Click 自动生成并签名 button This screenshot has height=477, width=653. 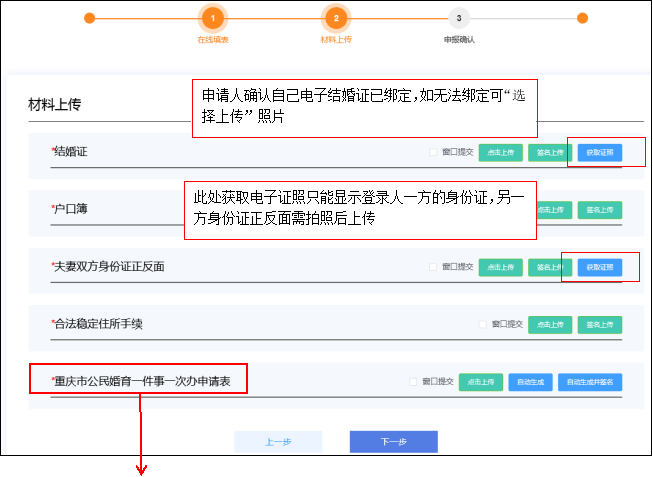590,381
